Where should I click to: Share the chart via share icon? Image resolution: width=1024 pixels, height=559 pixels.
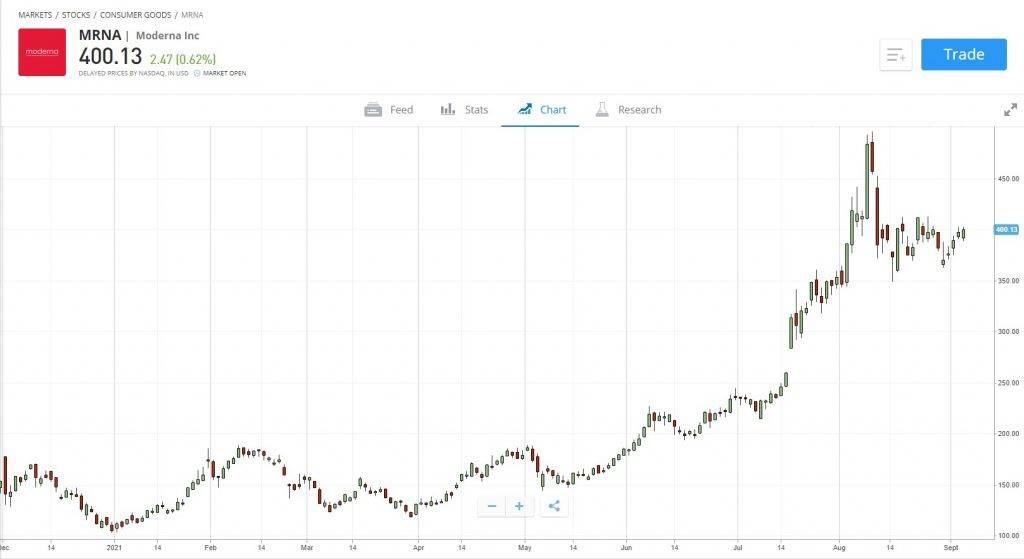tap(555, 506)
